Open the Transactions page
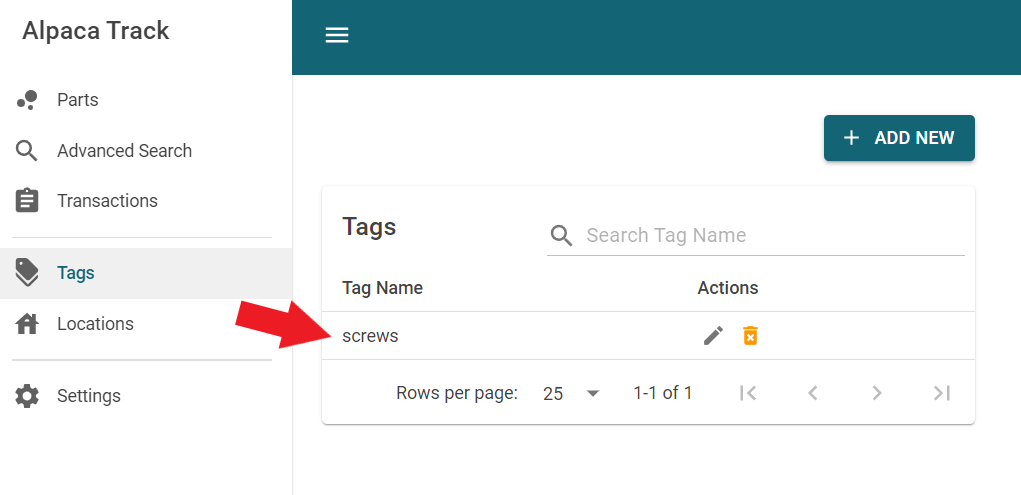 coord(107,201)
